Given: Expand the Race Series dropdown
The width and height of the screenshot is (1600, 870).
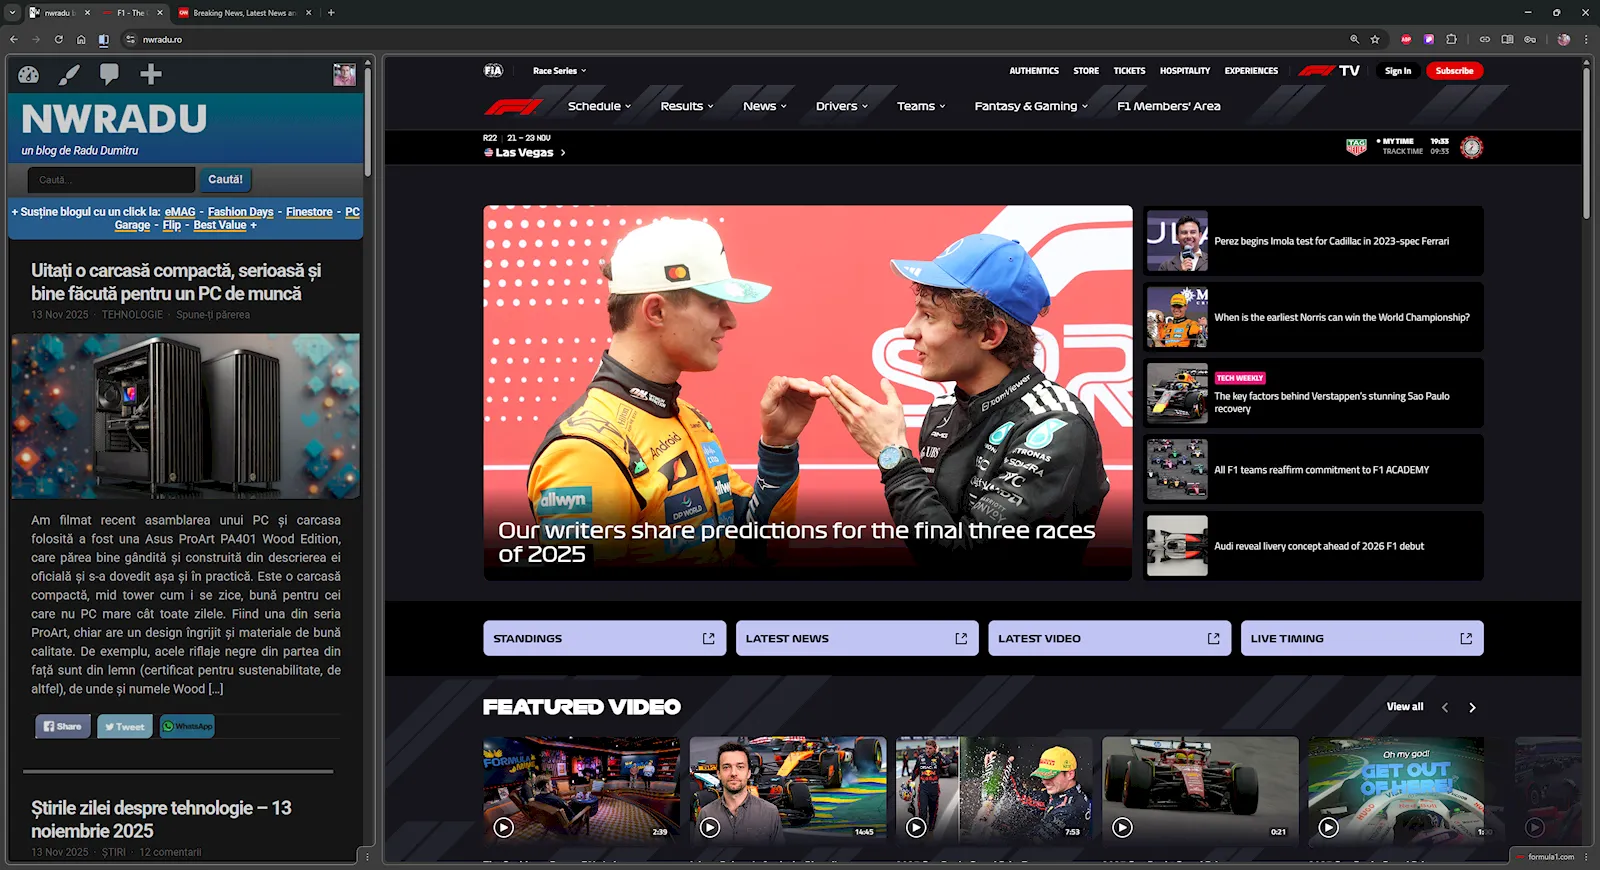Looking at the screenshot, I should click(x=559, y=71).
